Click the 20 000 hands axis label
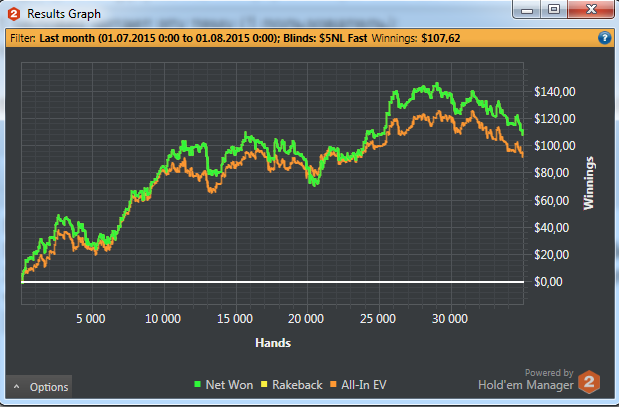619x407 pixels. coord(306,319)
